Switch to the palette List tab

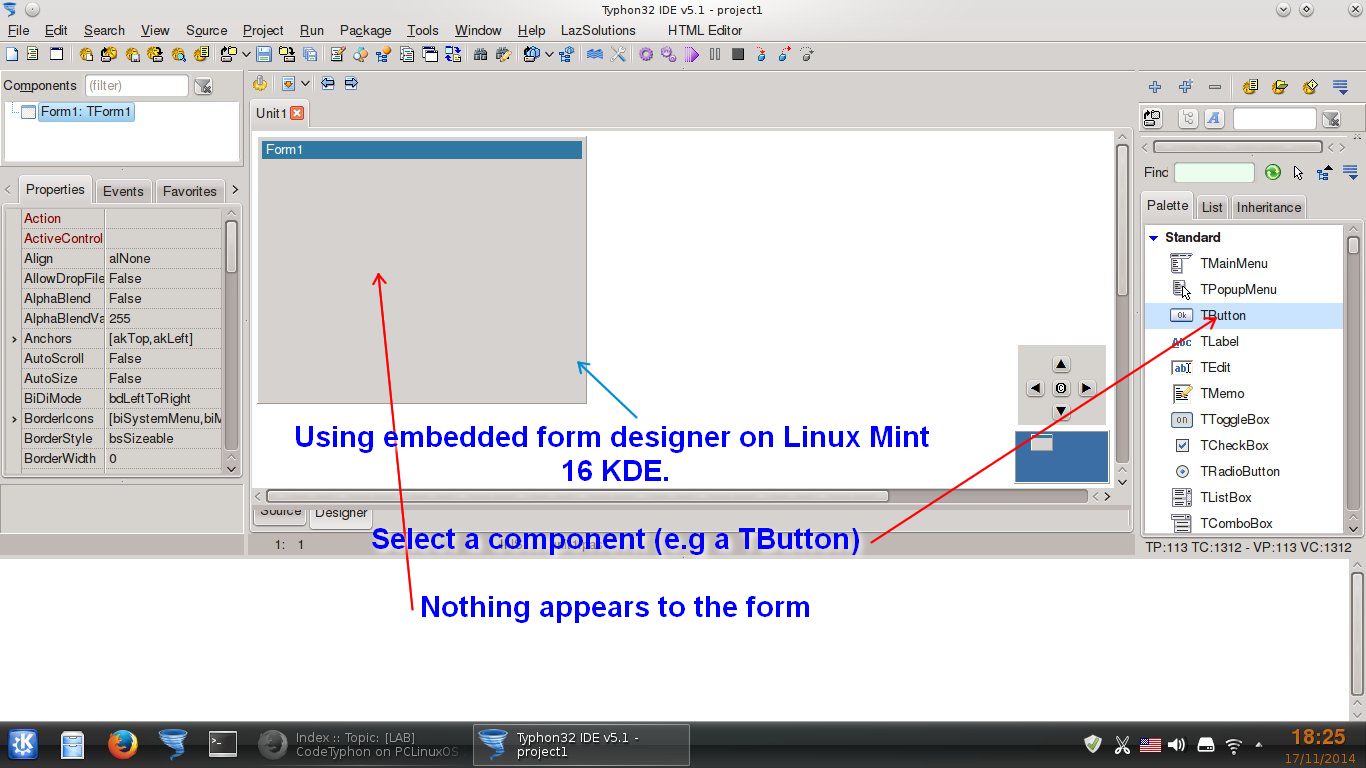coord(1212,207)
